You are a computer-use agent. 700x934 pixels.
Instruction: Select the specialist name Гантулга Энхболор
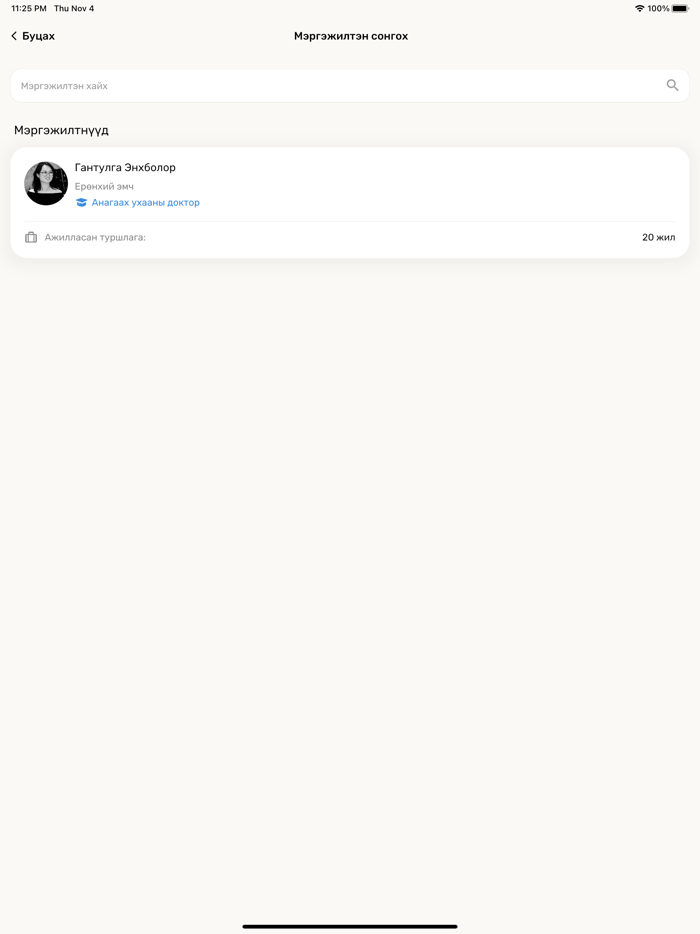(125, 168)
